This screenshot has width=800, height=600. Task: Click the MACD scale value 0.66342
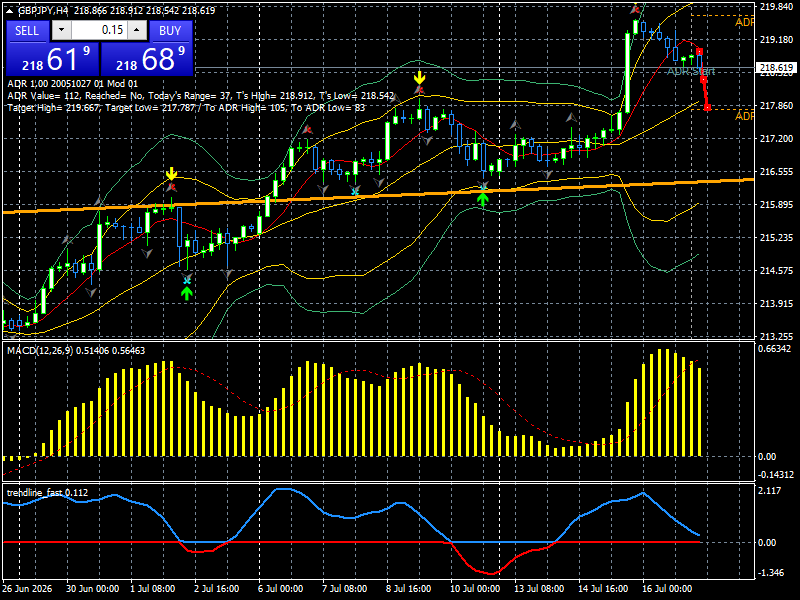(775, 349)
